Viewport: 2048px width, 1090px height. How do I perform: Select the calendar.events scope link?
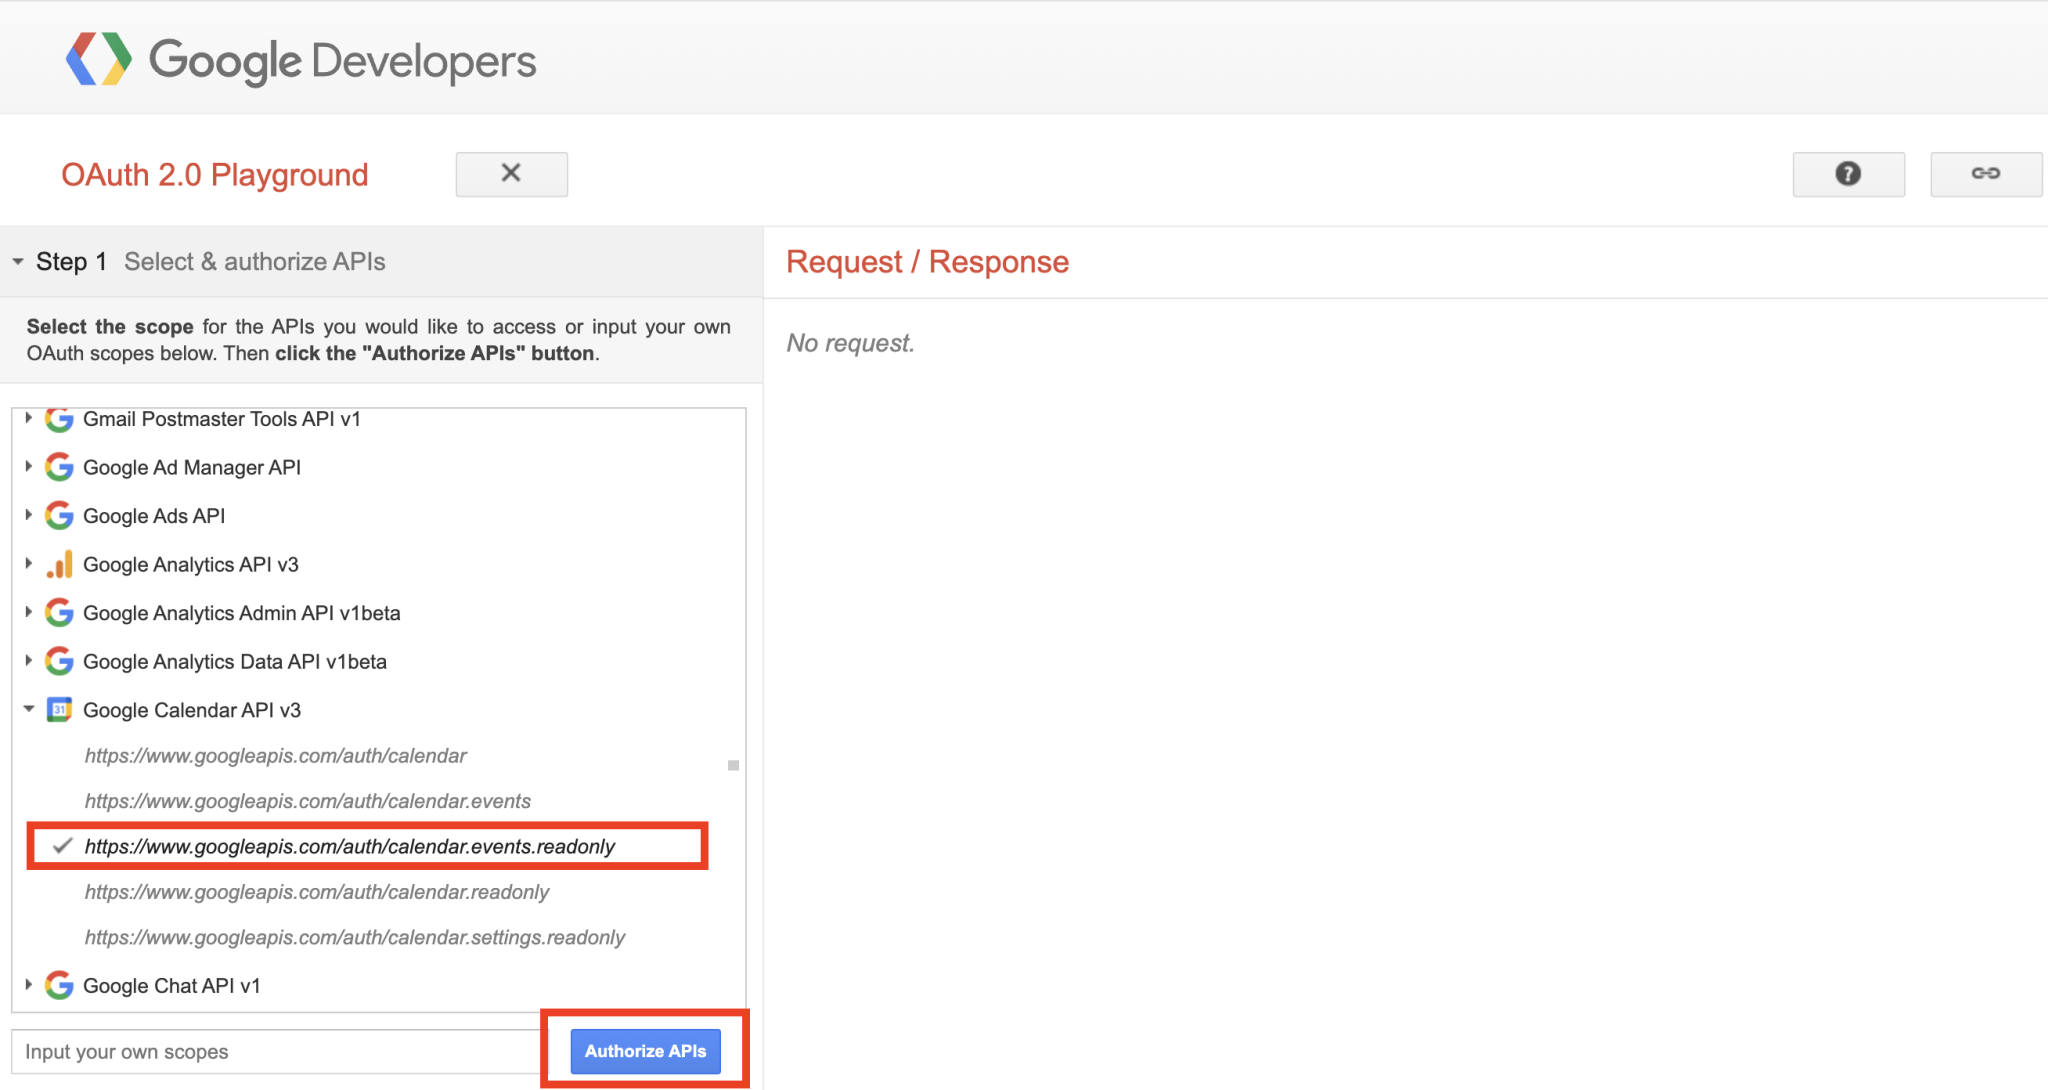tap(308, 801)
